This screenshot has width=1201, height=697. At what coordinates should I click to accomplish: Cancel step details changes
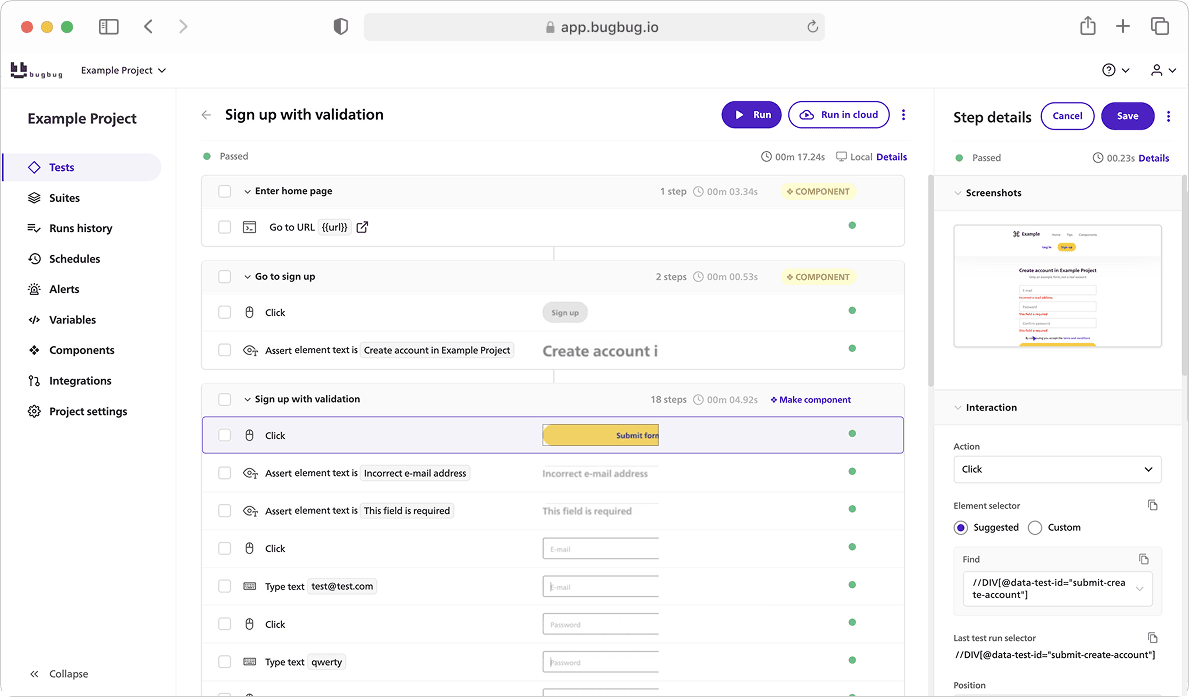point(1067,116)
